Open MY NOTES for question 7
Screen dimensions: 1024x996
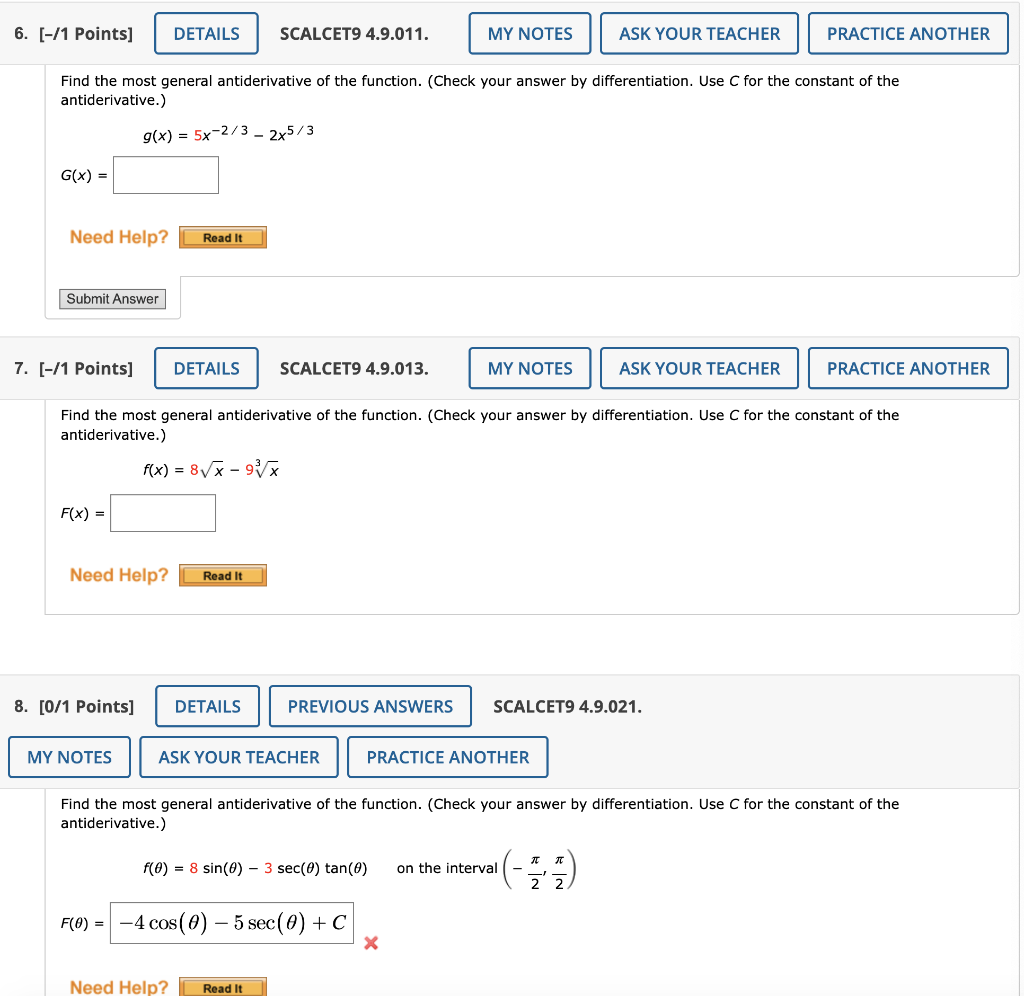529,368
